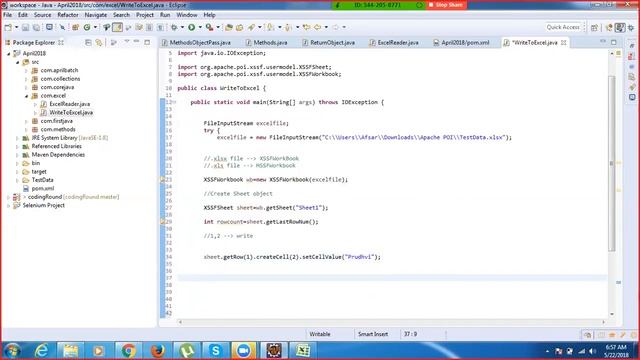Image resolution: width=640 pixels, height=360 pixels.
Task: Open the Navigate menu
Action: point(96,15)
